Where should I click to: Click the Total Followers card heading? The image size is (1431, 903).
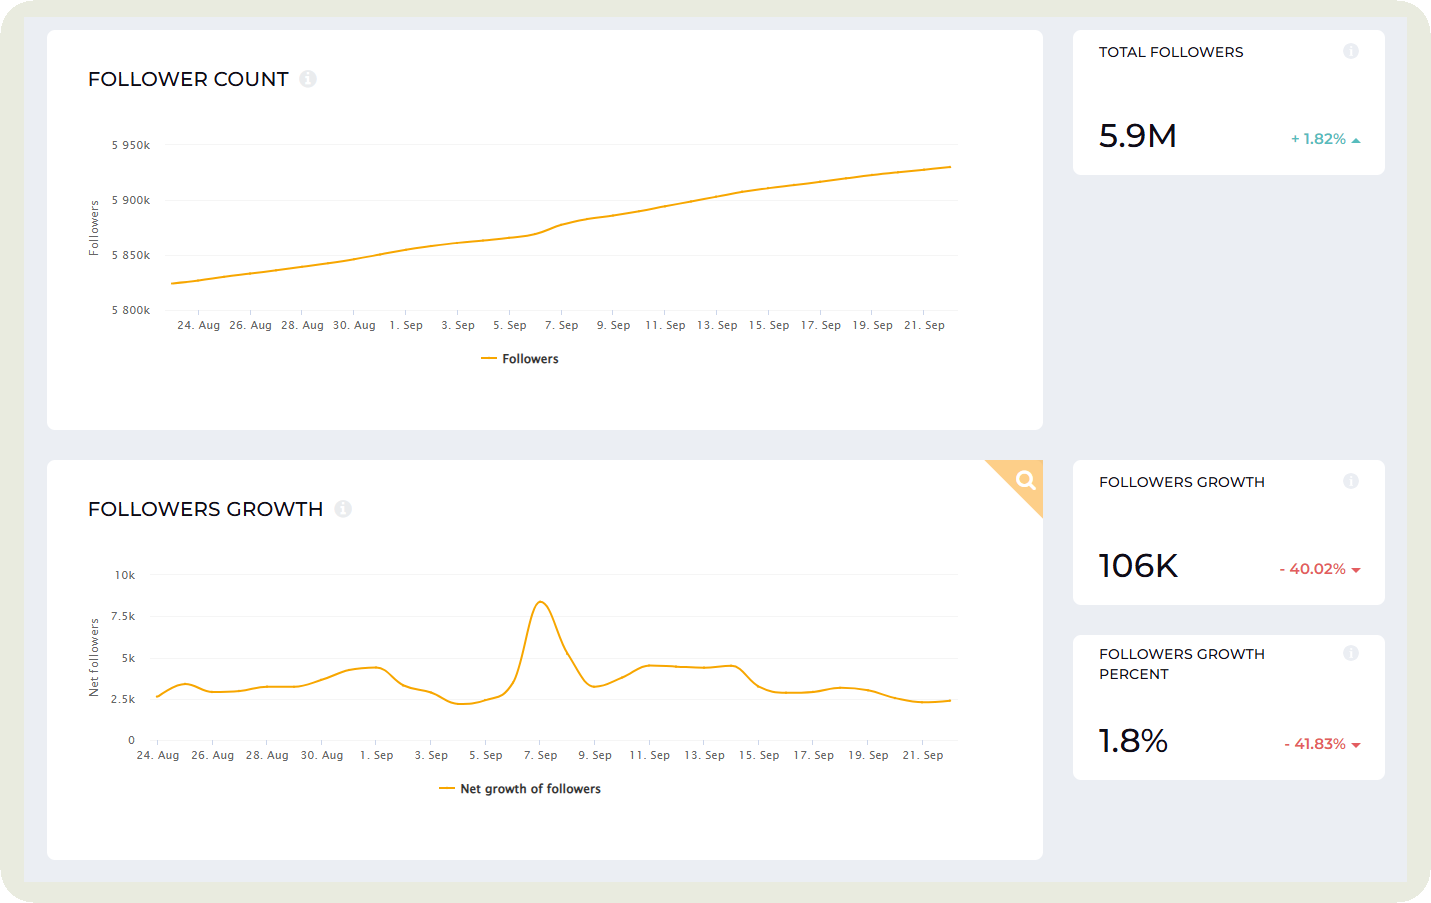click(x=1171, y=52)
